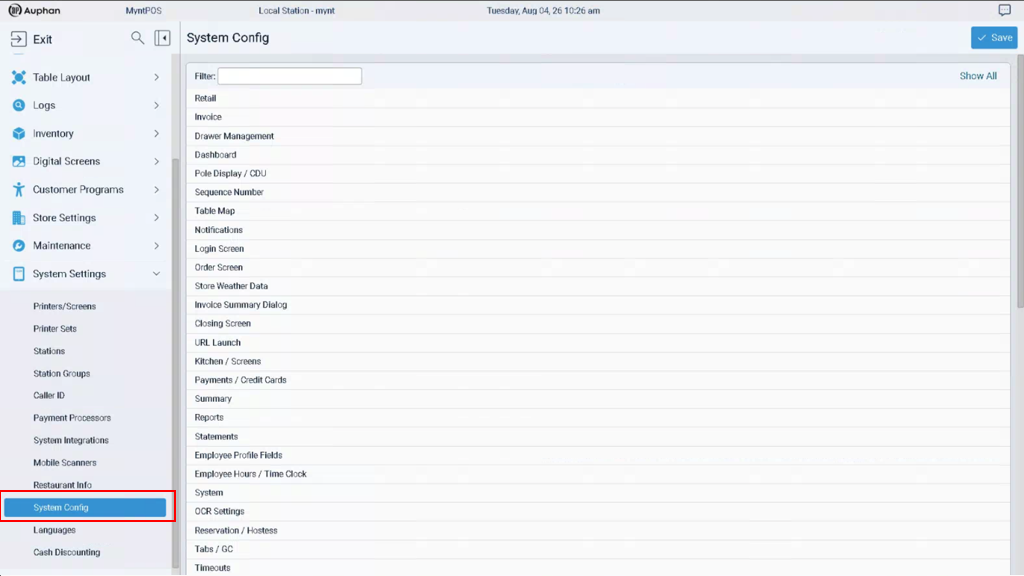
Task: Expand the Digital Screens chevron
Action: tap(157, 161)
